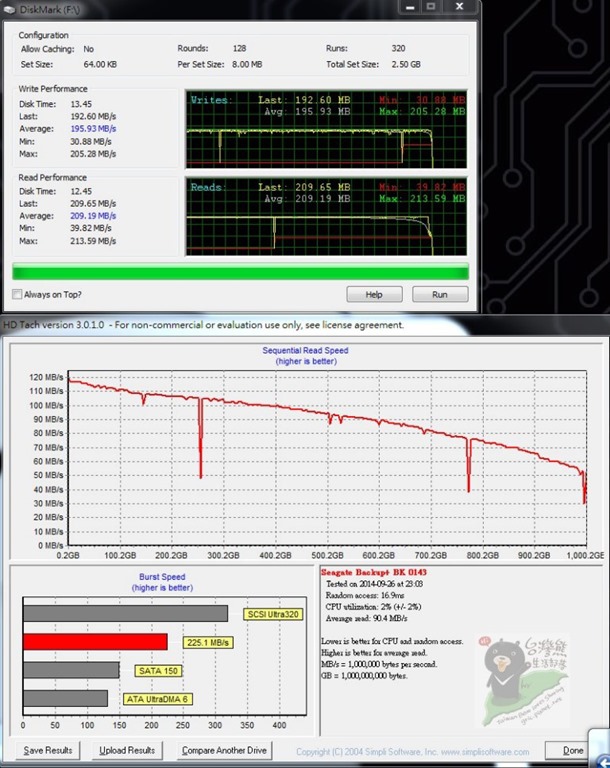
Task: Click write Disk Time value 13.45
Action: click(x=81, y=104)
